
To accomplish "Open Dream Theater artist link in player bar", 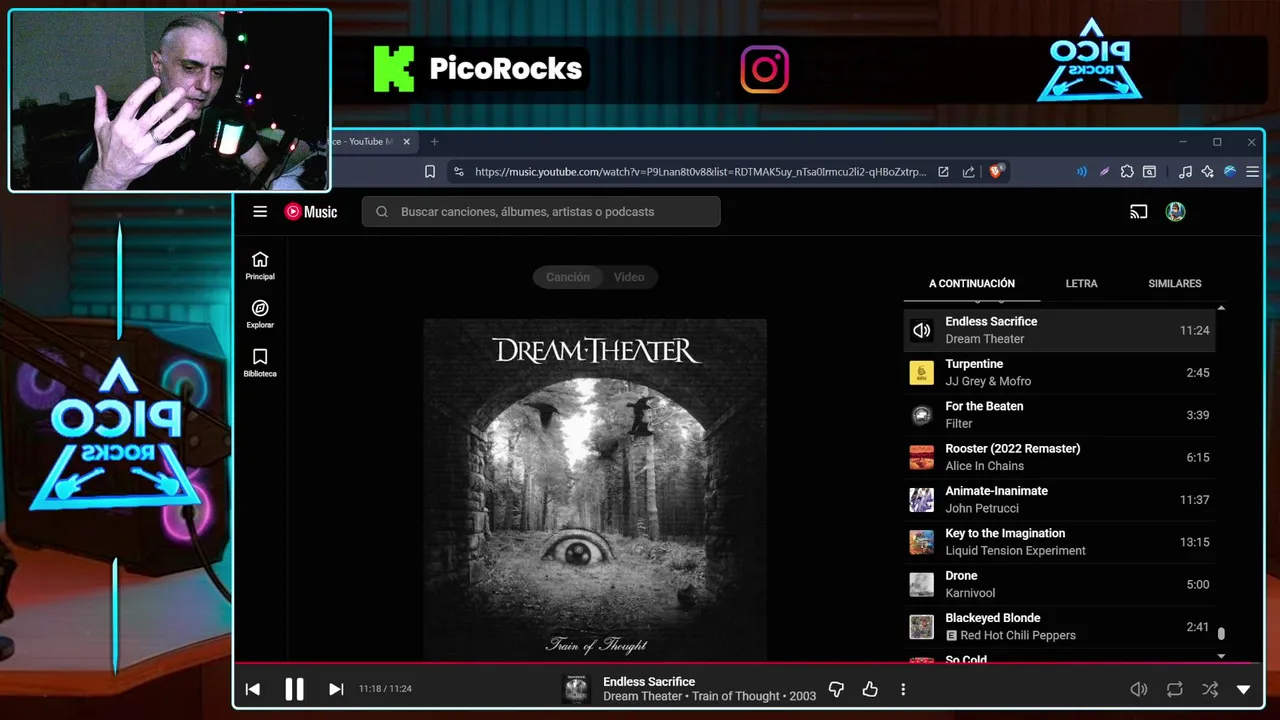I will pyautogui.click(x=643, y=697).
